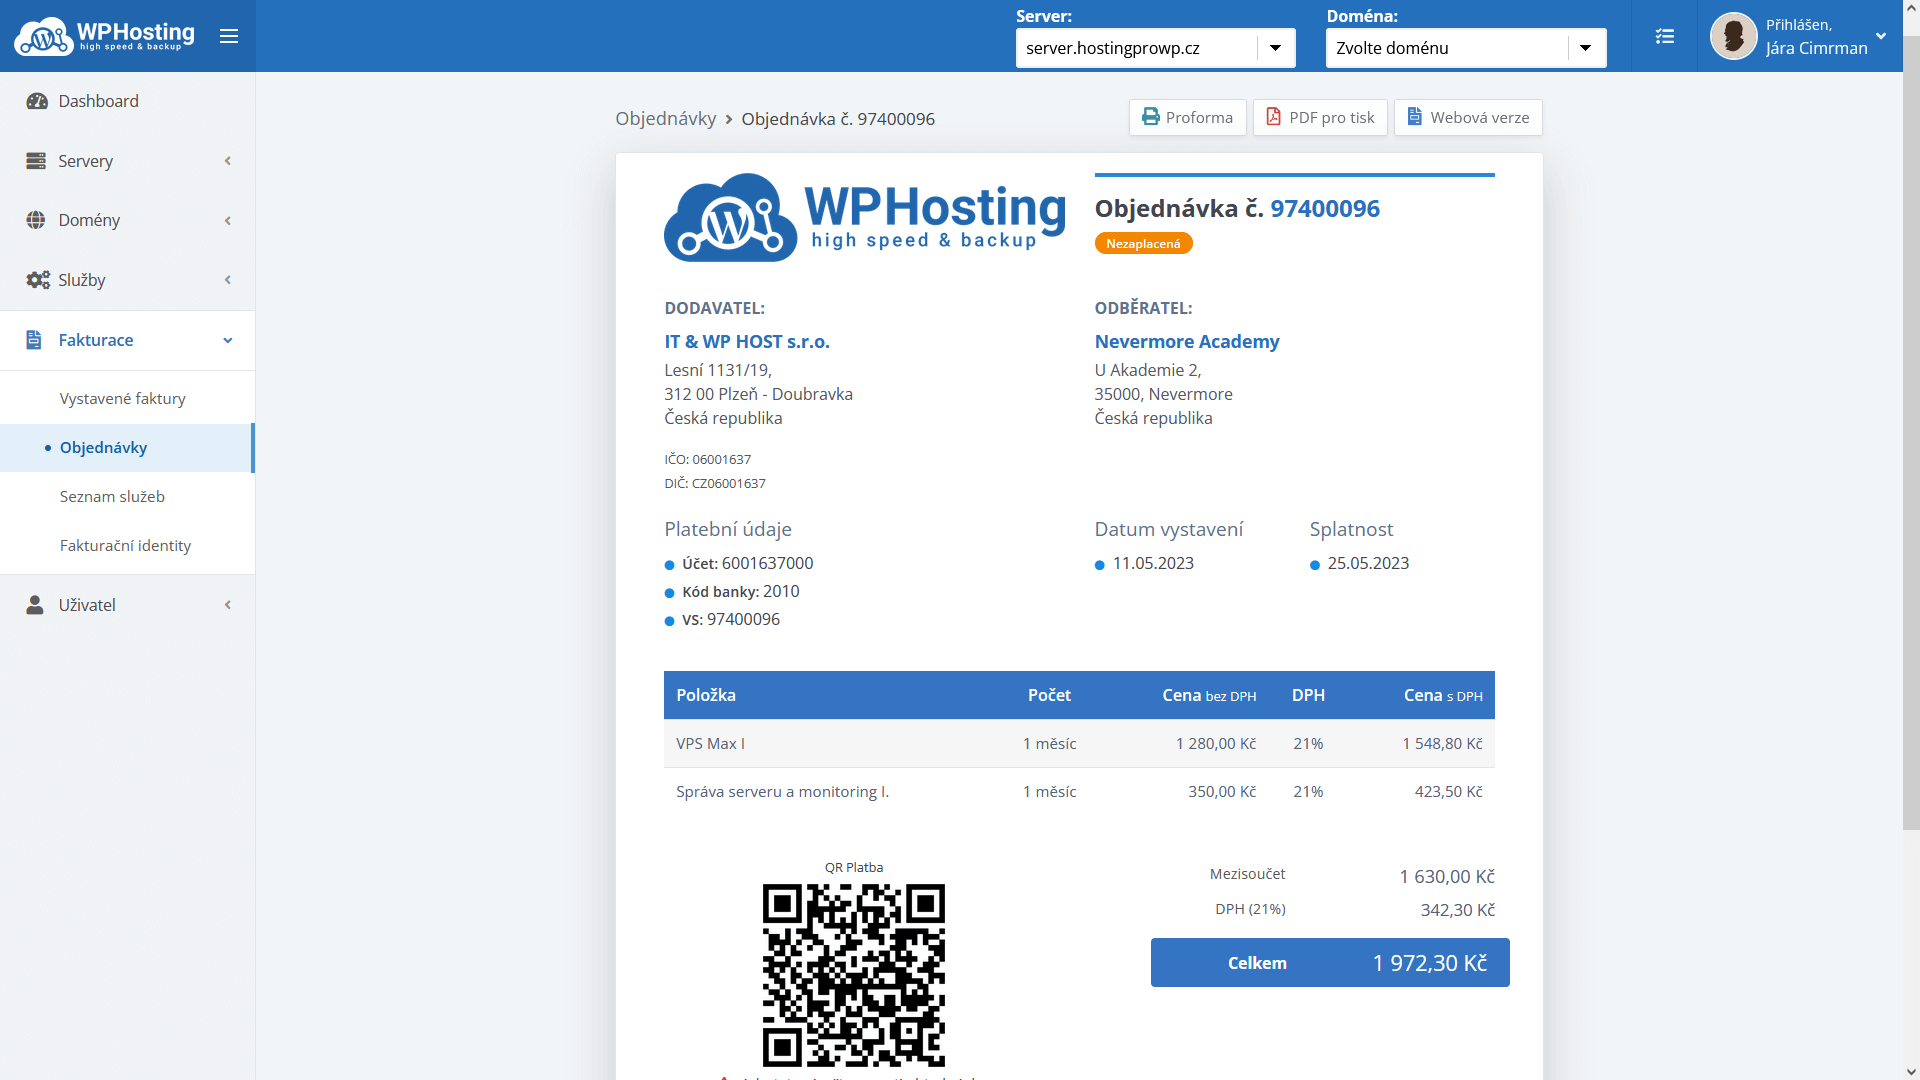Open the task list icon in header
Screen dimensions: 1920x1080
1664,36
